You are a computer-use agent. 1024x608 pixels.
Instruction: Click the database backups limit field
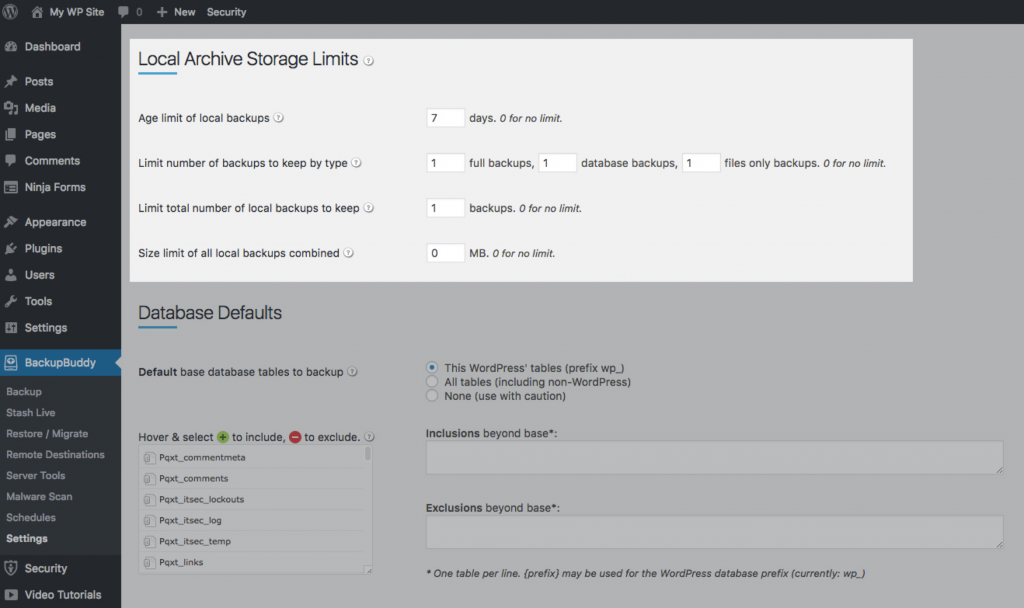[557, 163]
